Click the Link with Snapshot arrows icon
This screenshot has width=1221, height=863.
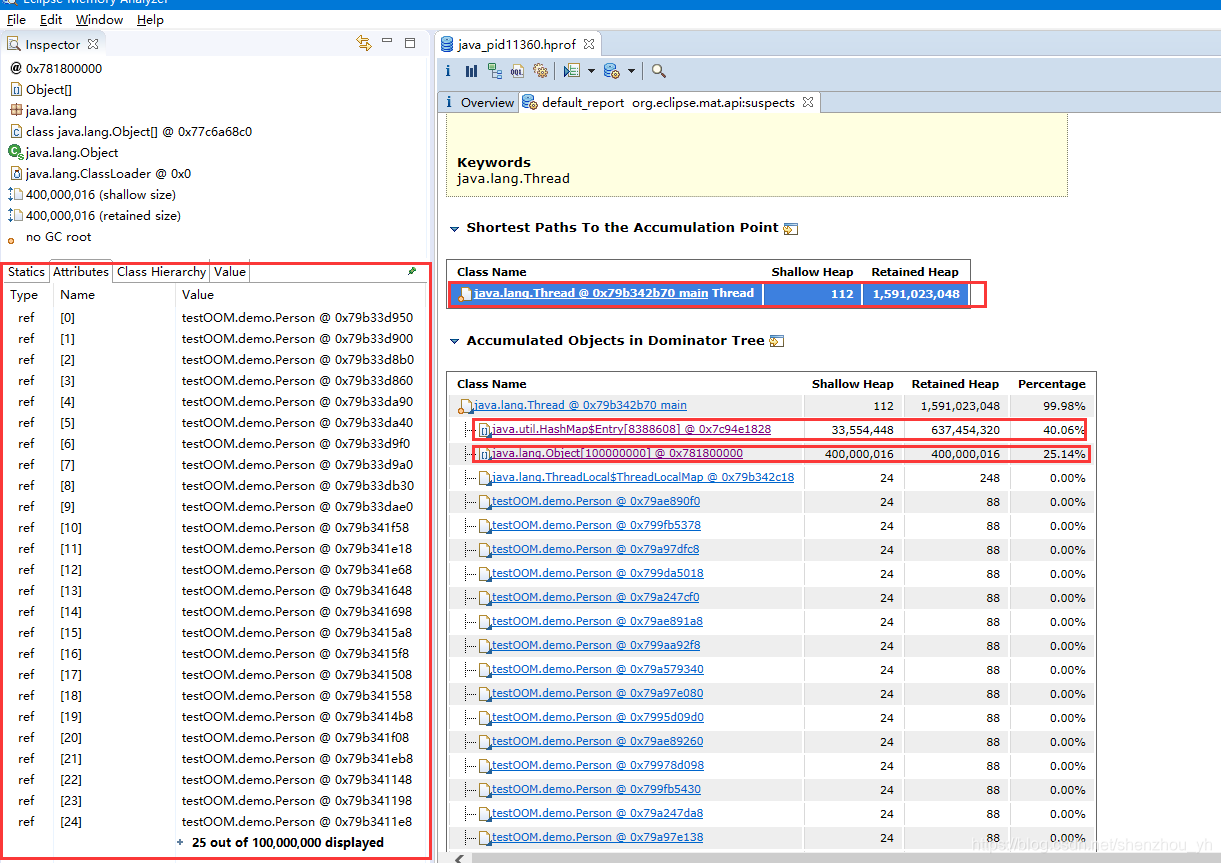364,43
